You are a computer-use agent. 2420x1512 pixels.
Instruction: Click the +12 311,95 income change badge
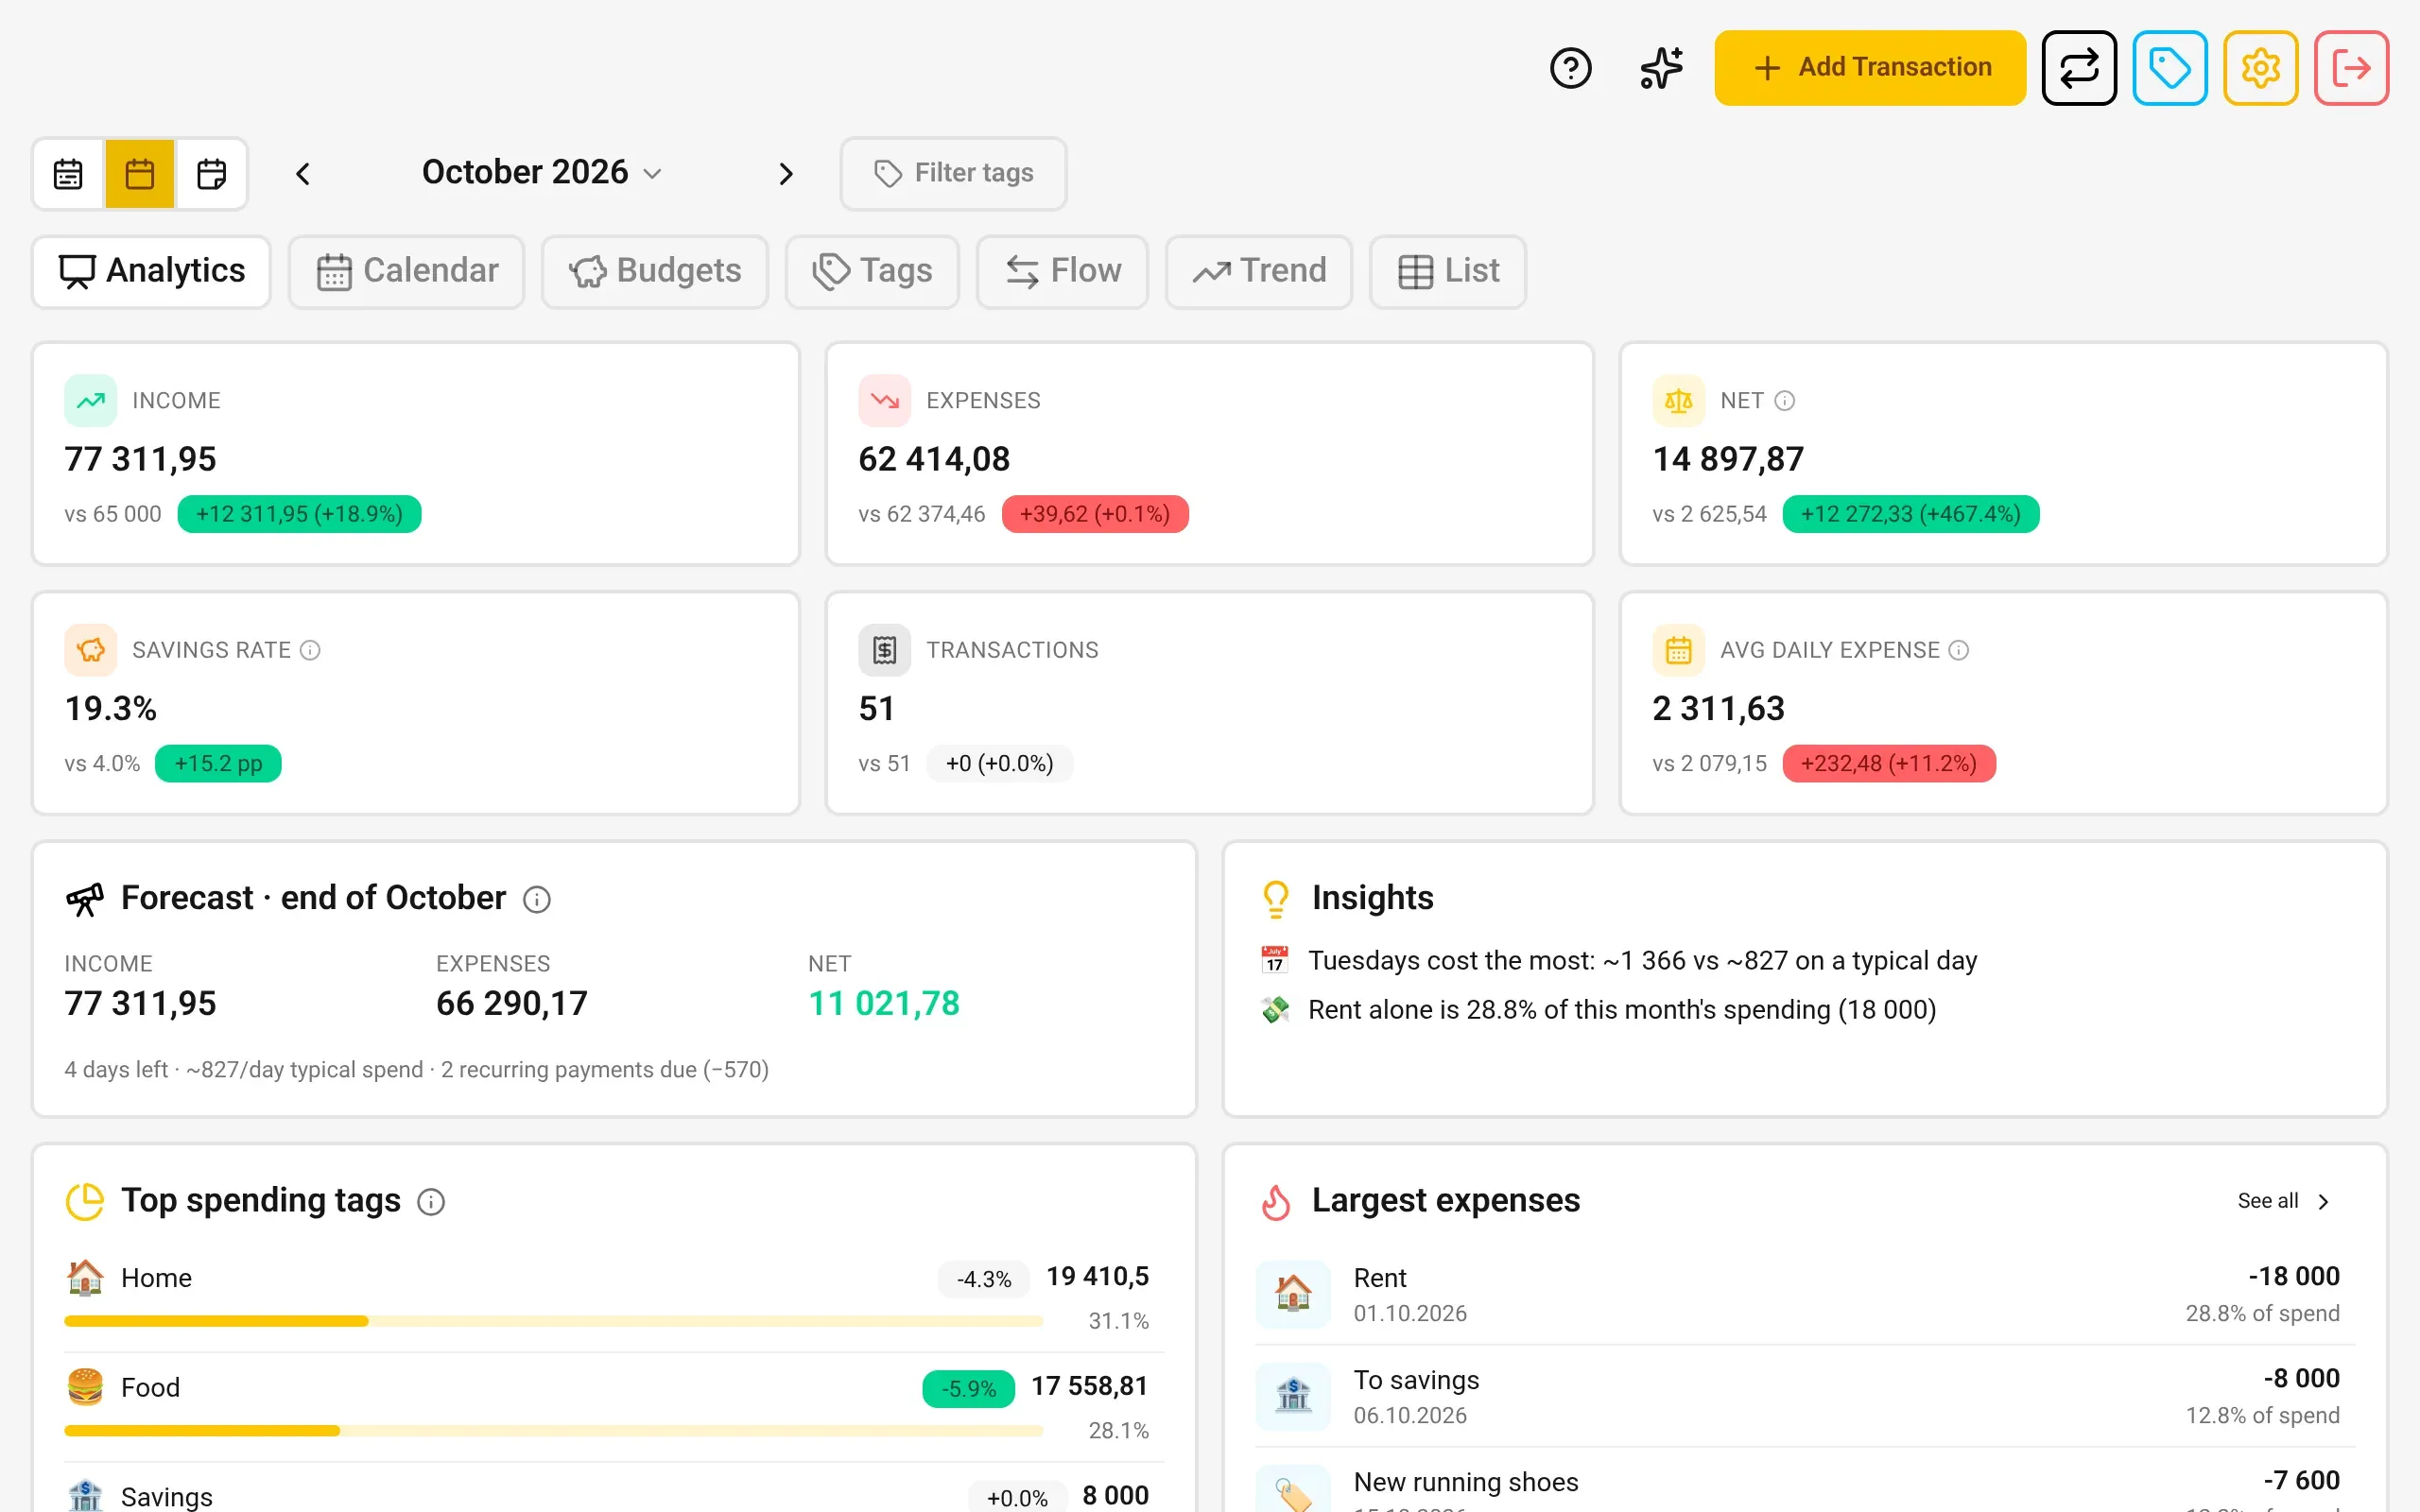(x=299, y=514)
